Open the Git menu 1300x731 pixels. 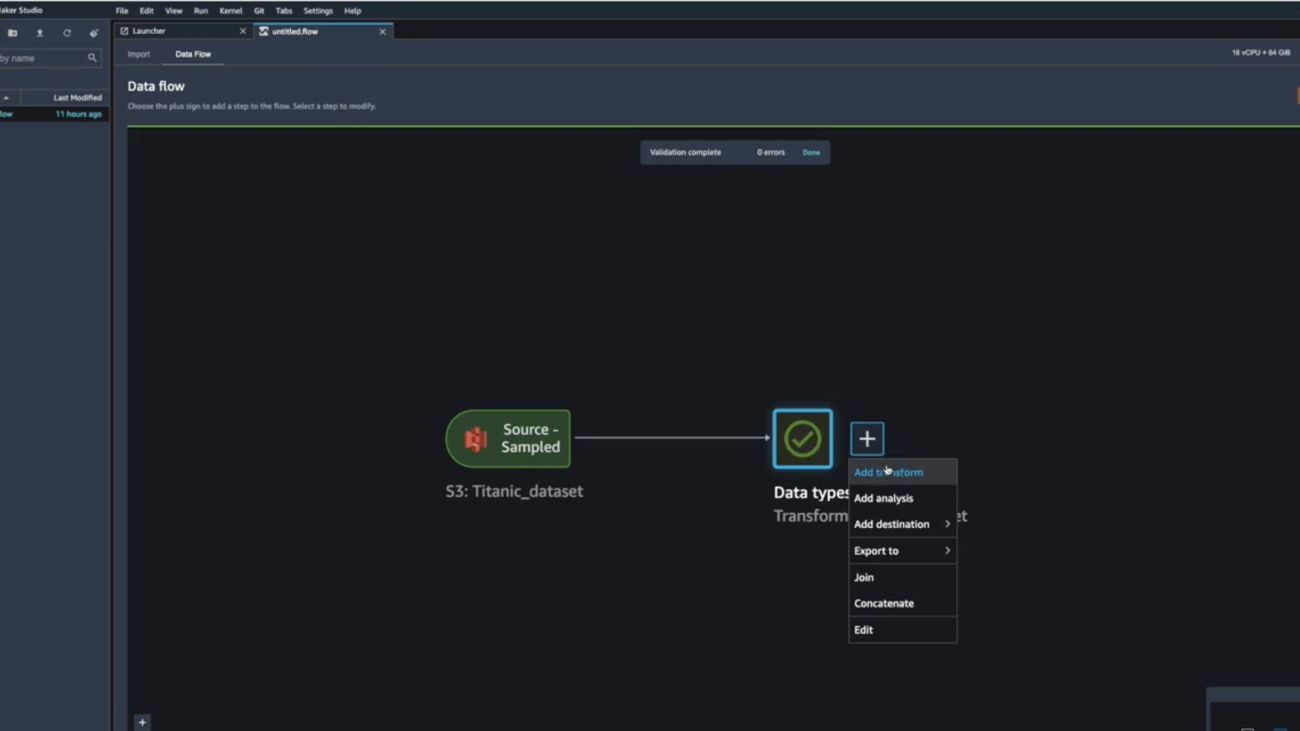tap(259, 11)
